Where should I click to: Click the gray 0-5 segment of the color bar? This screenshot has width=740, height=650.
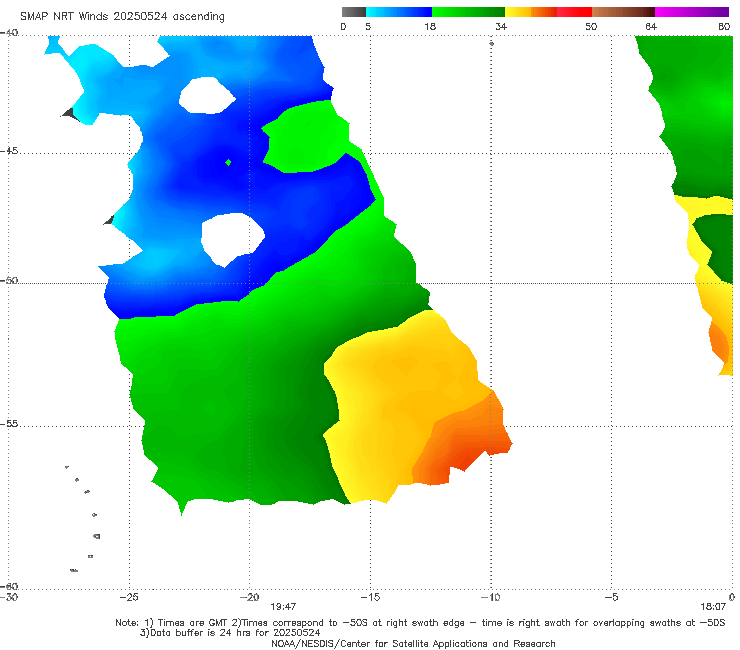click(x=354, y=12)
